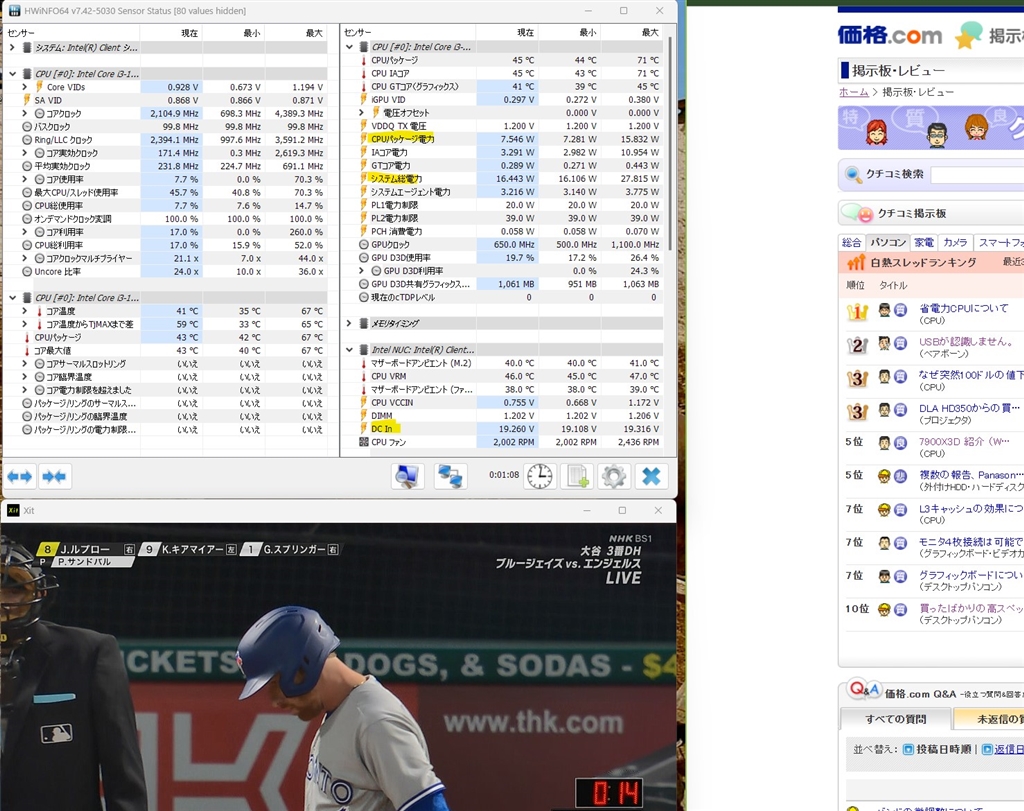Select the CPUパッケージ電力 row

[510, 139]
